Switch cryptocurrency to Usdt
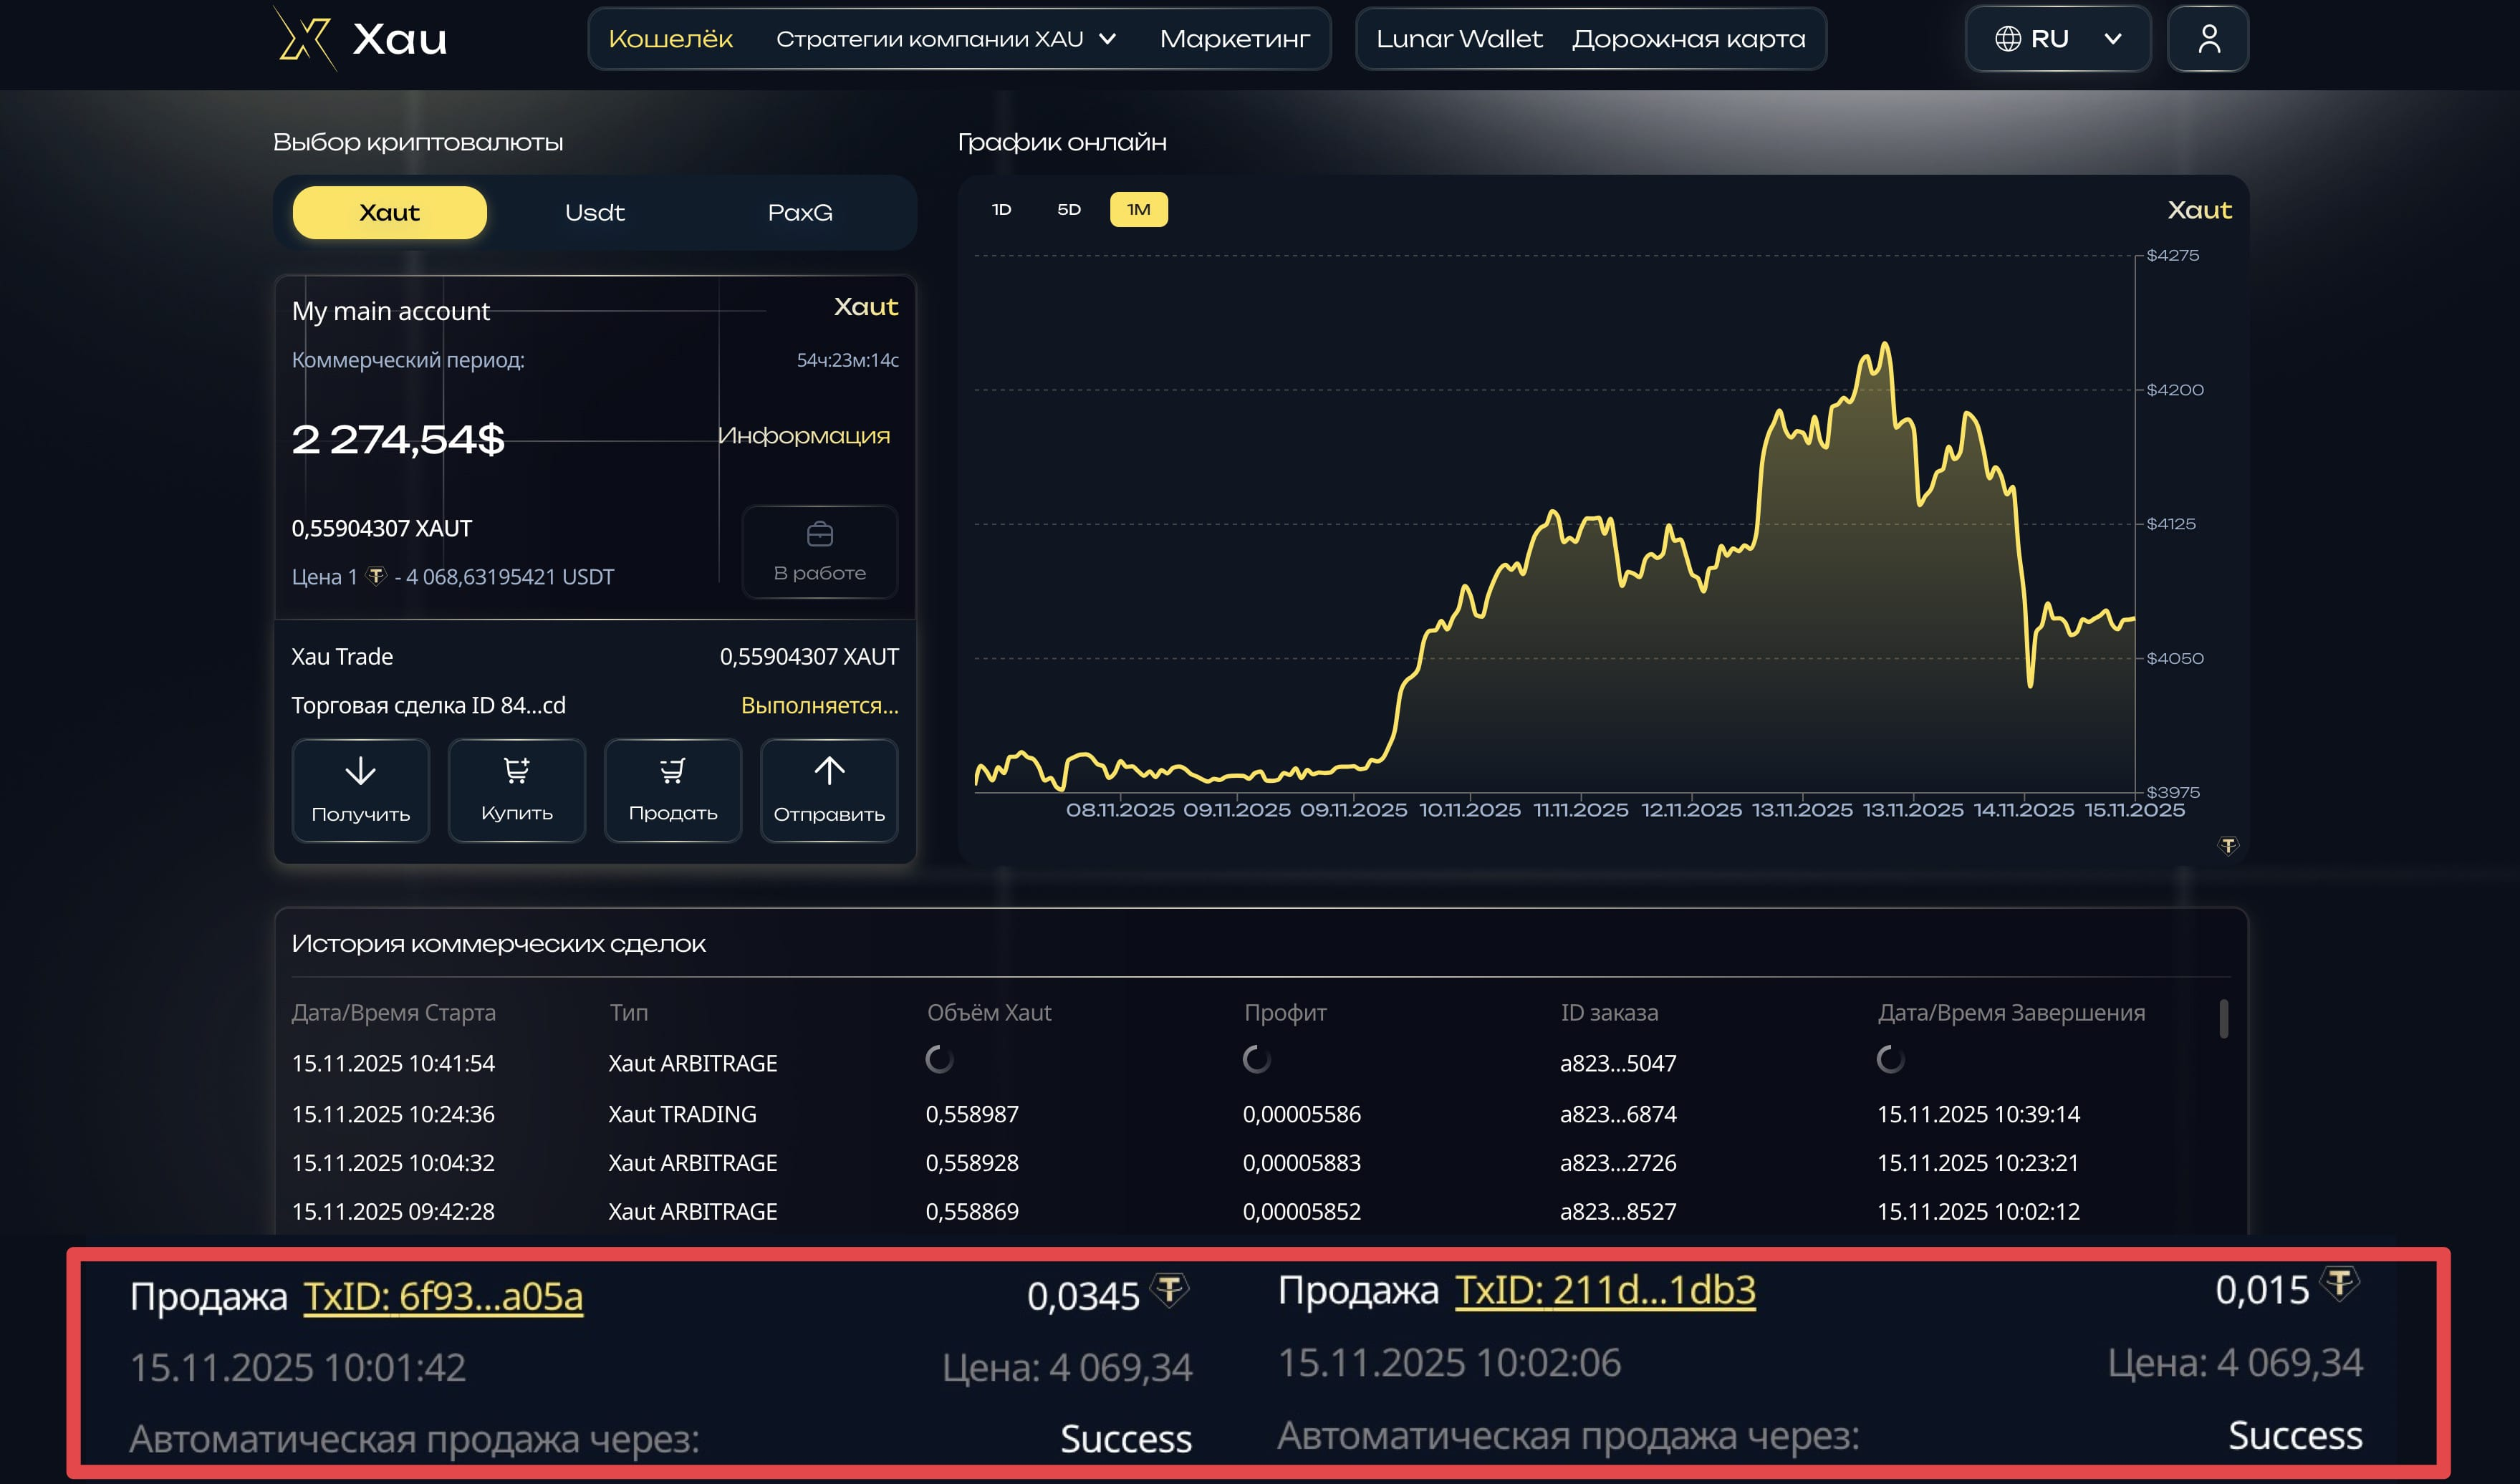Image resolution: width=2520 pixels, height=1484 pixels. (594, 212)
